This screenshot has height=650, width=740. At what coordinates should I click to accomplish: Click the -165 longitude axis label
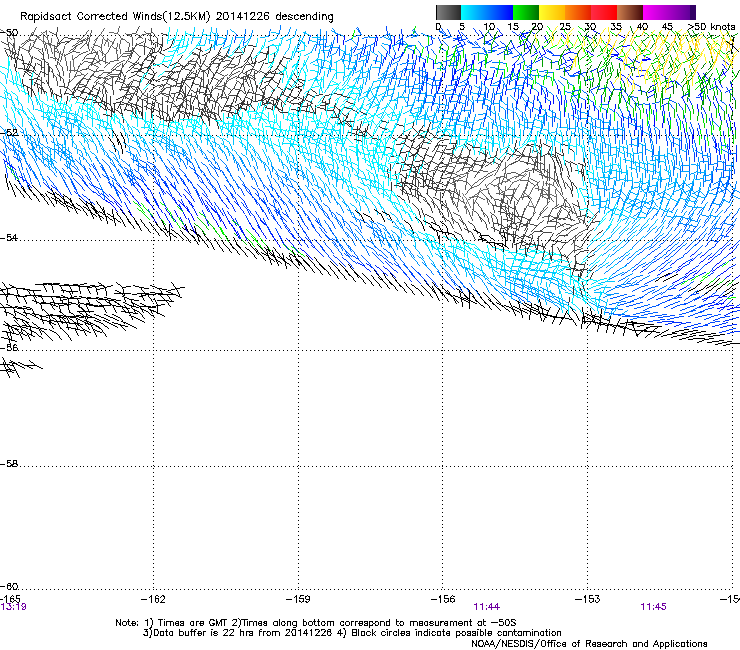click(x=10, y=599)
